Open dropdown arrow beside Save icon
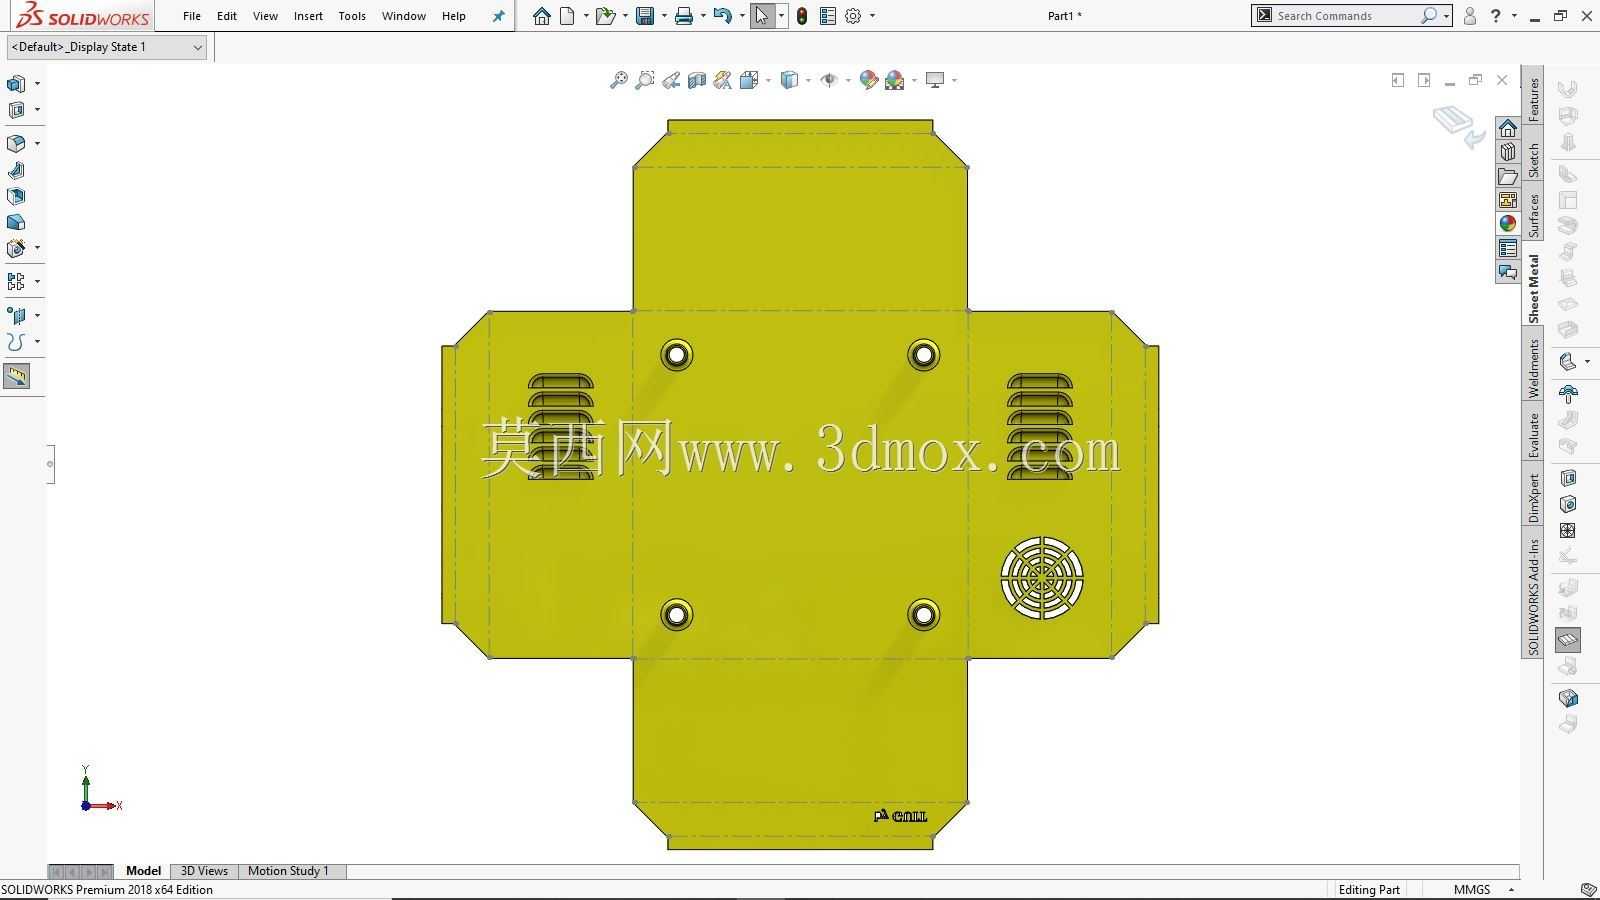Image resolution: width=1600 pixels, height=900 pixels. pos(664,16)
